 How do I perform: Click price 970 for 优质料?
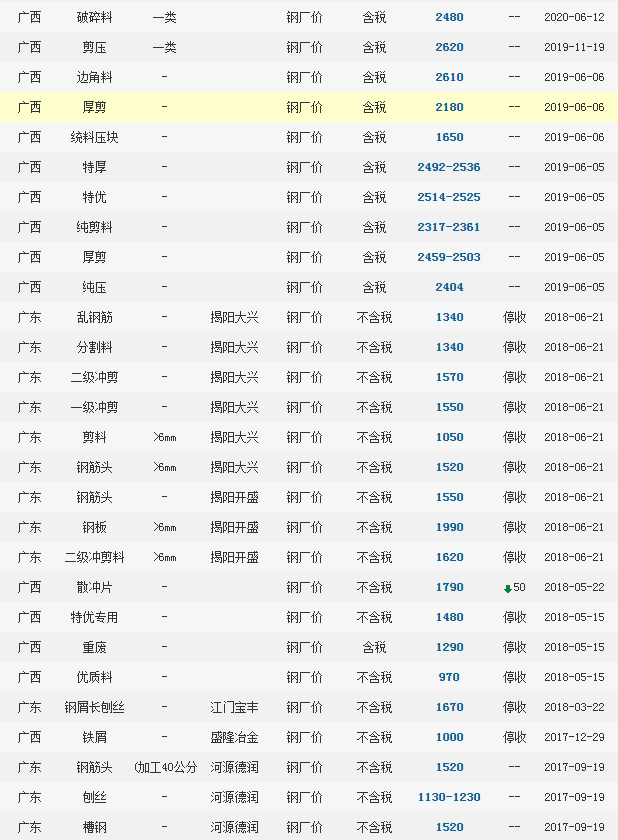[449, 677]
